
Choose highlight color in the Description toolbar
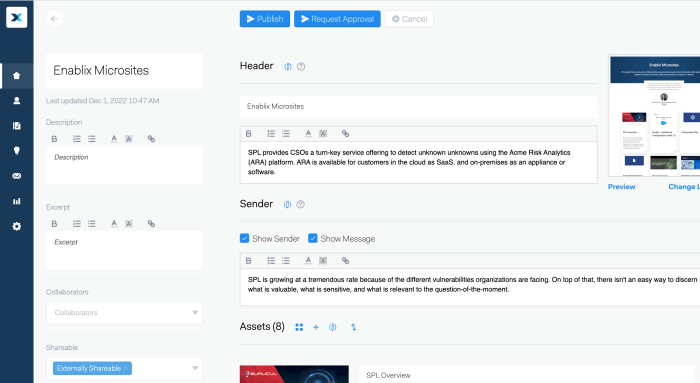(x=129, y=139)
